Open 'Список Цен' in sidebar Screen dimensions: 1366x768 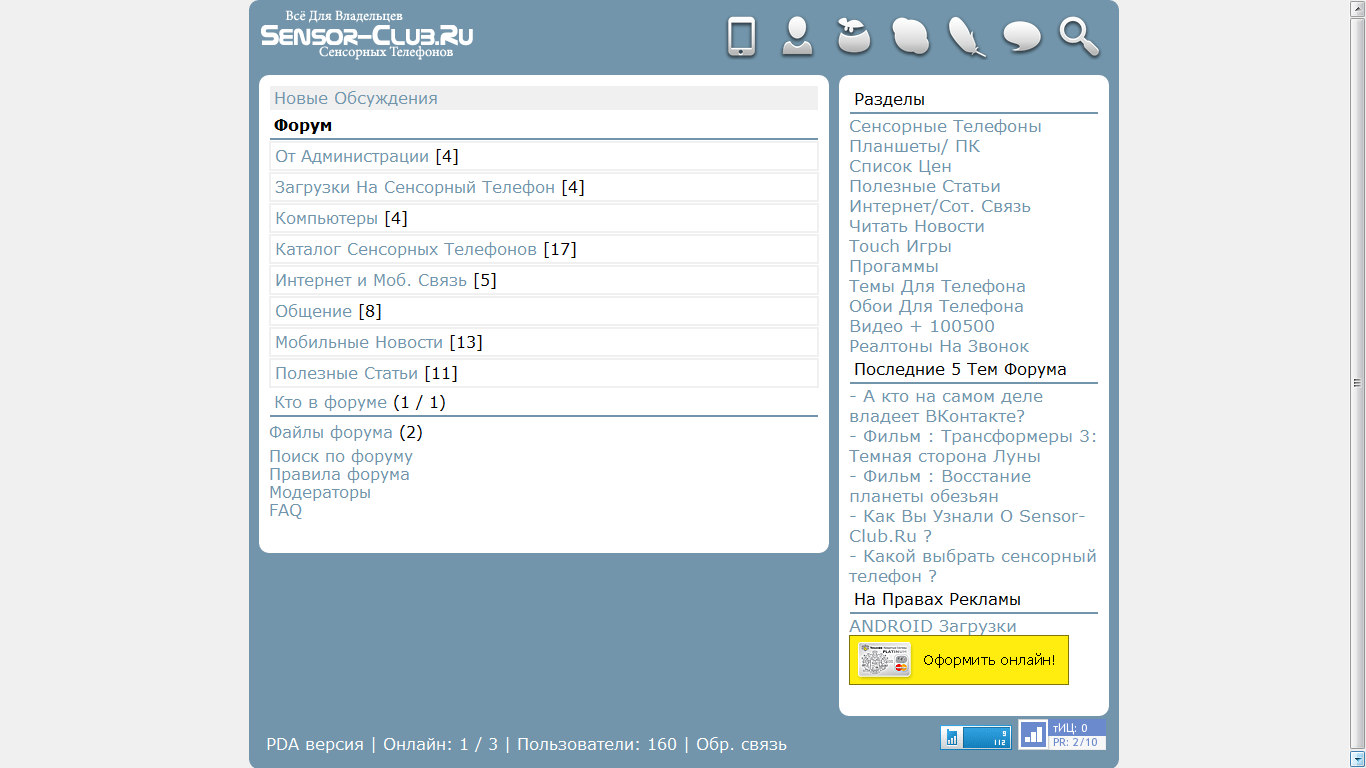[900, 166]
